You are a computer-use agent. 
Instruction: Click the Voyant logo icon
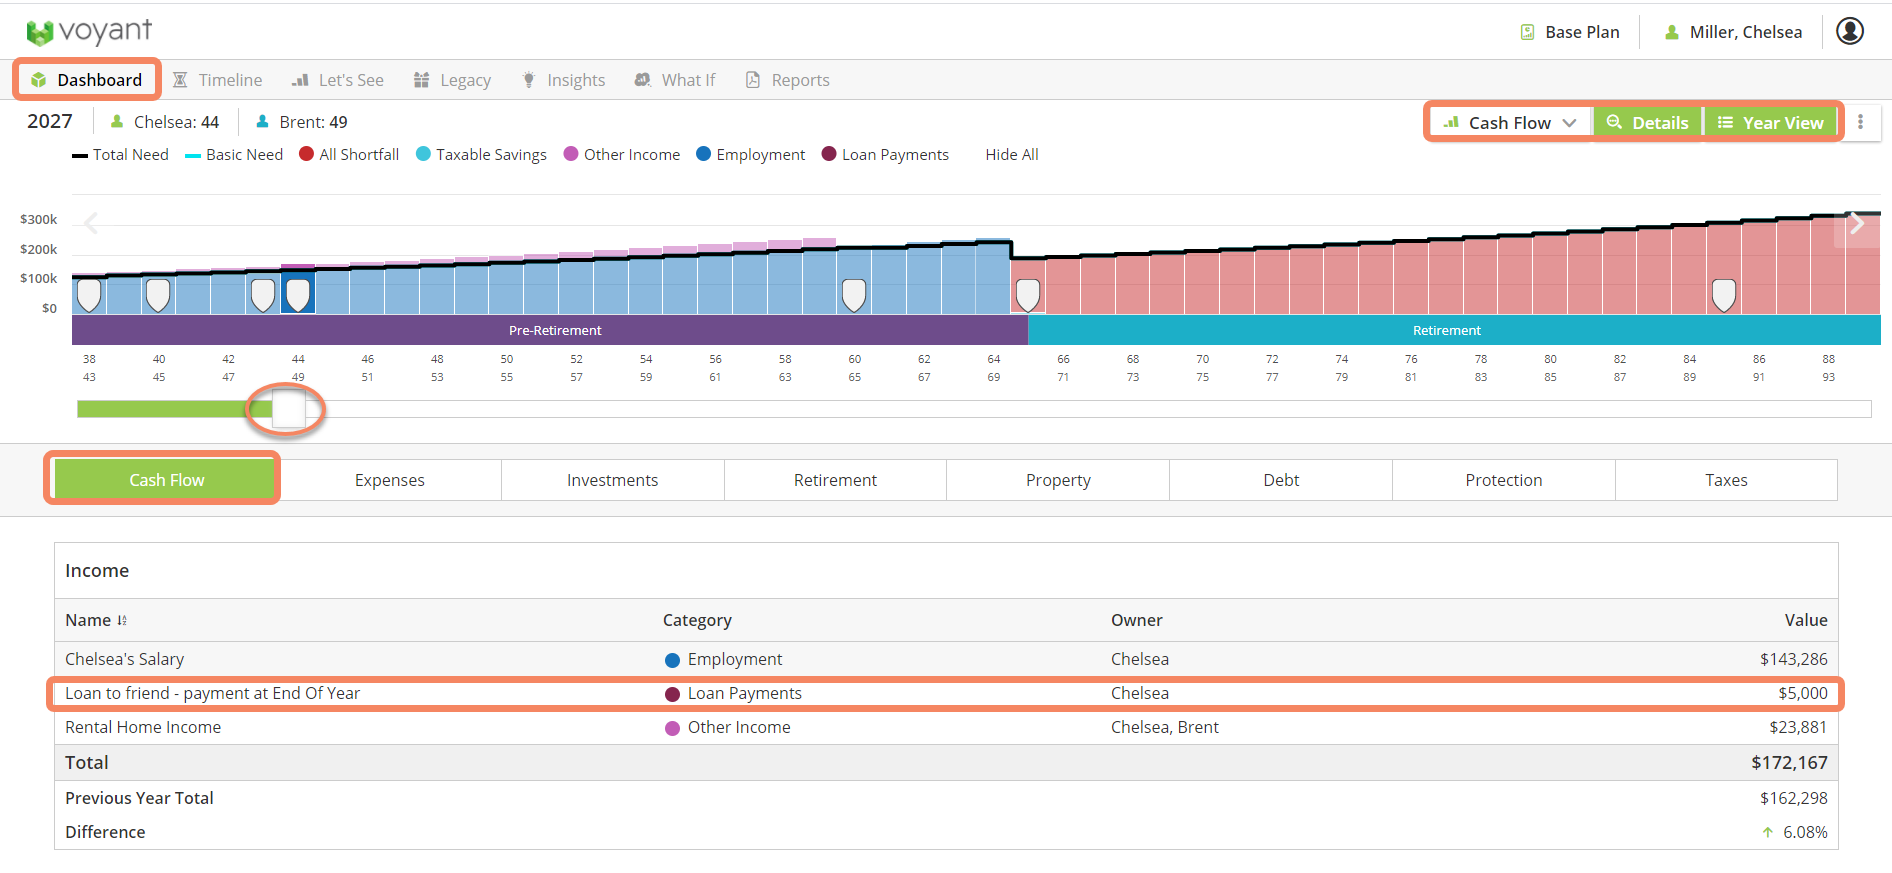tap(39, 33)
